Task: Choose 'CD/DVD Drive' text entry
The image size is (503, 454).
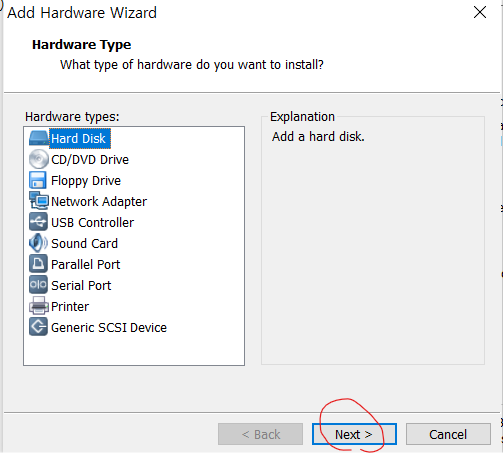Action: 90,160
